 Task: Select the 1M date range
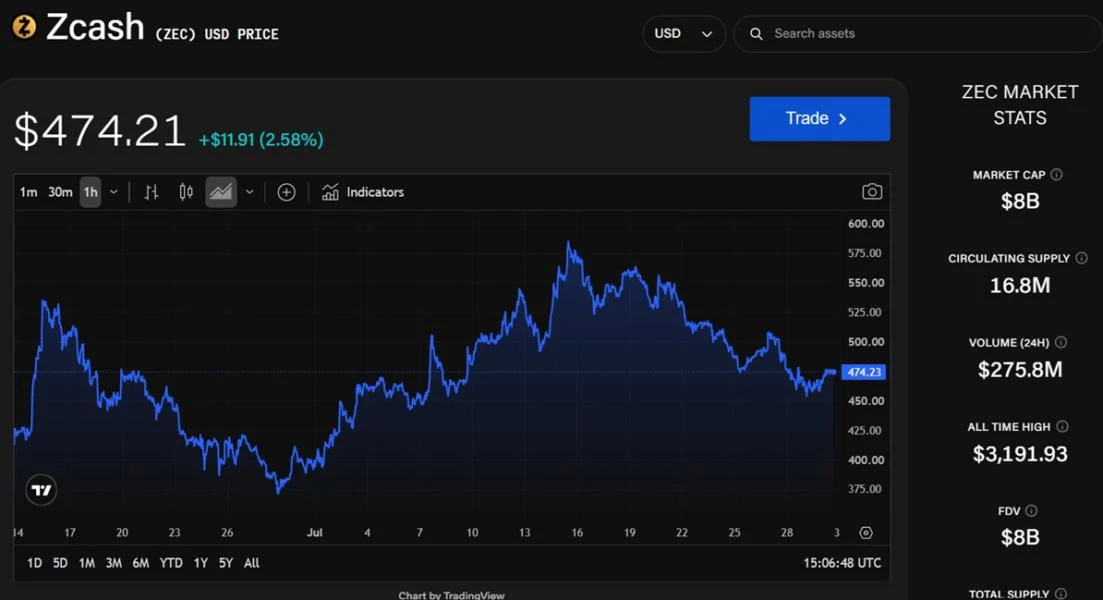(x=87, y=563)
